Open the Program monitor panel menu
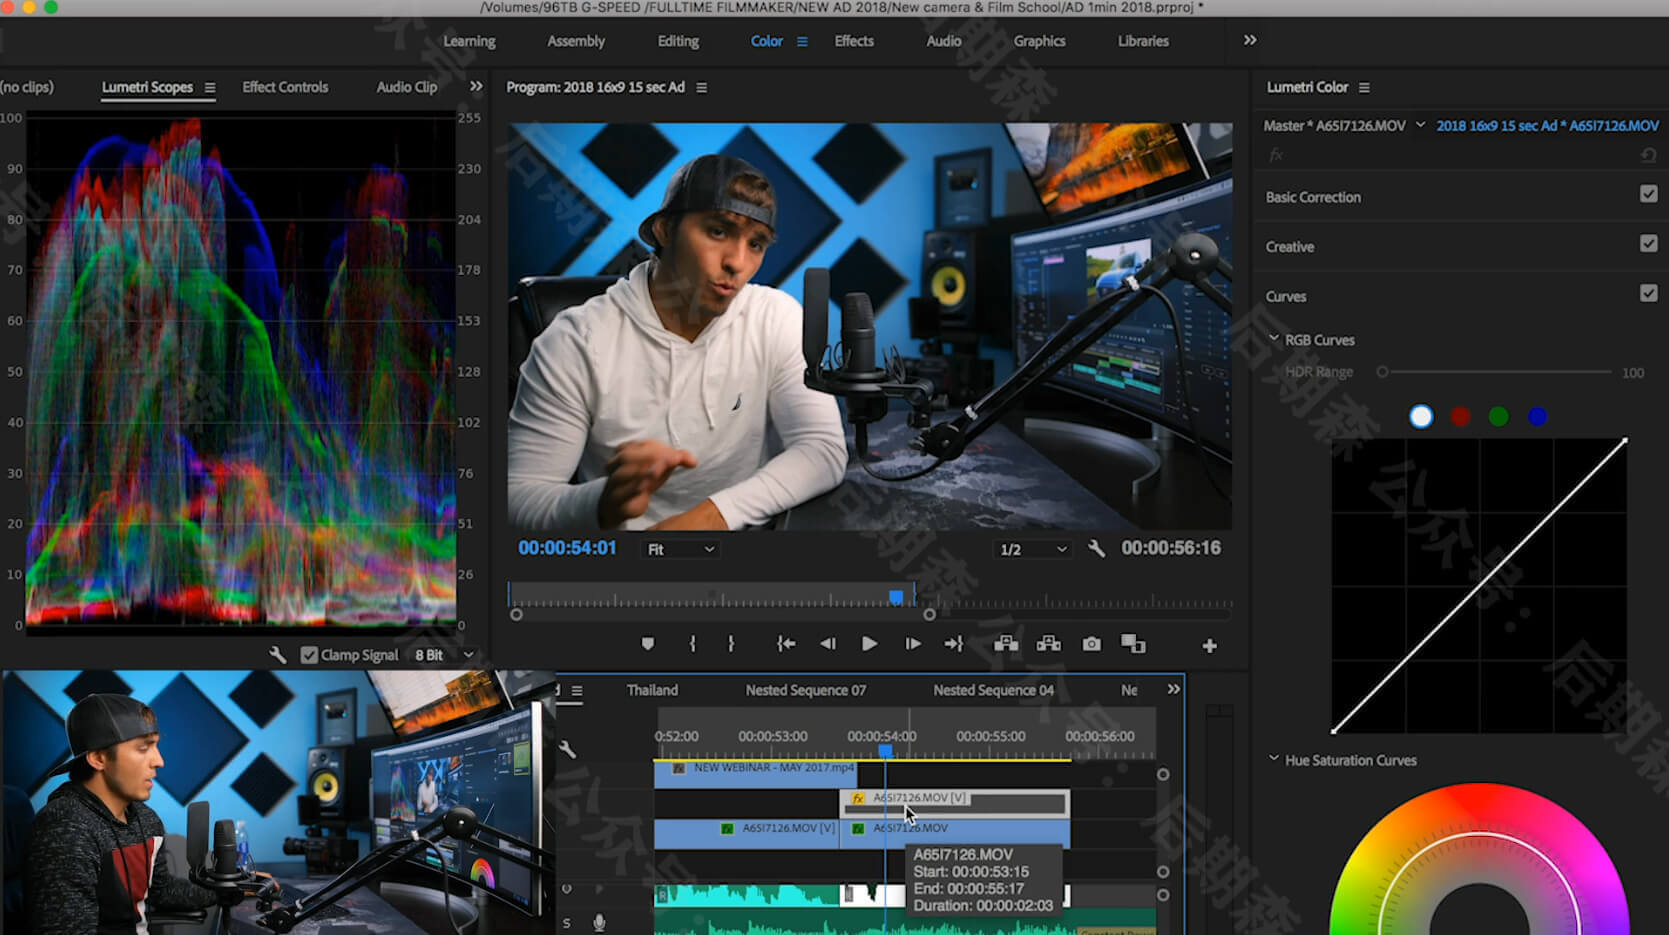The width and height of the screenshot is (1669, 935). 701,88
